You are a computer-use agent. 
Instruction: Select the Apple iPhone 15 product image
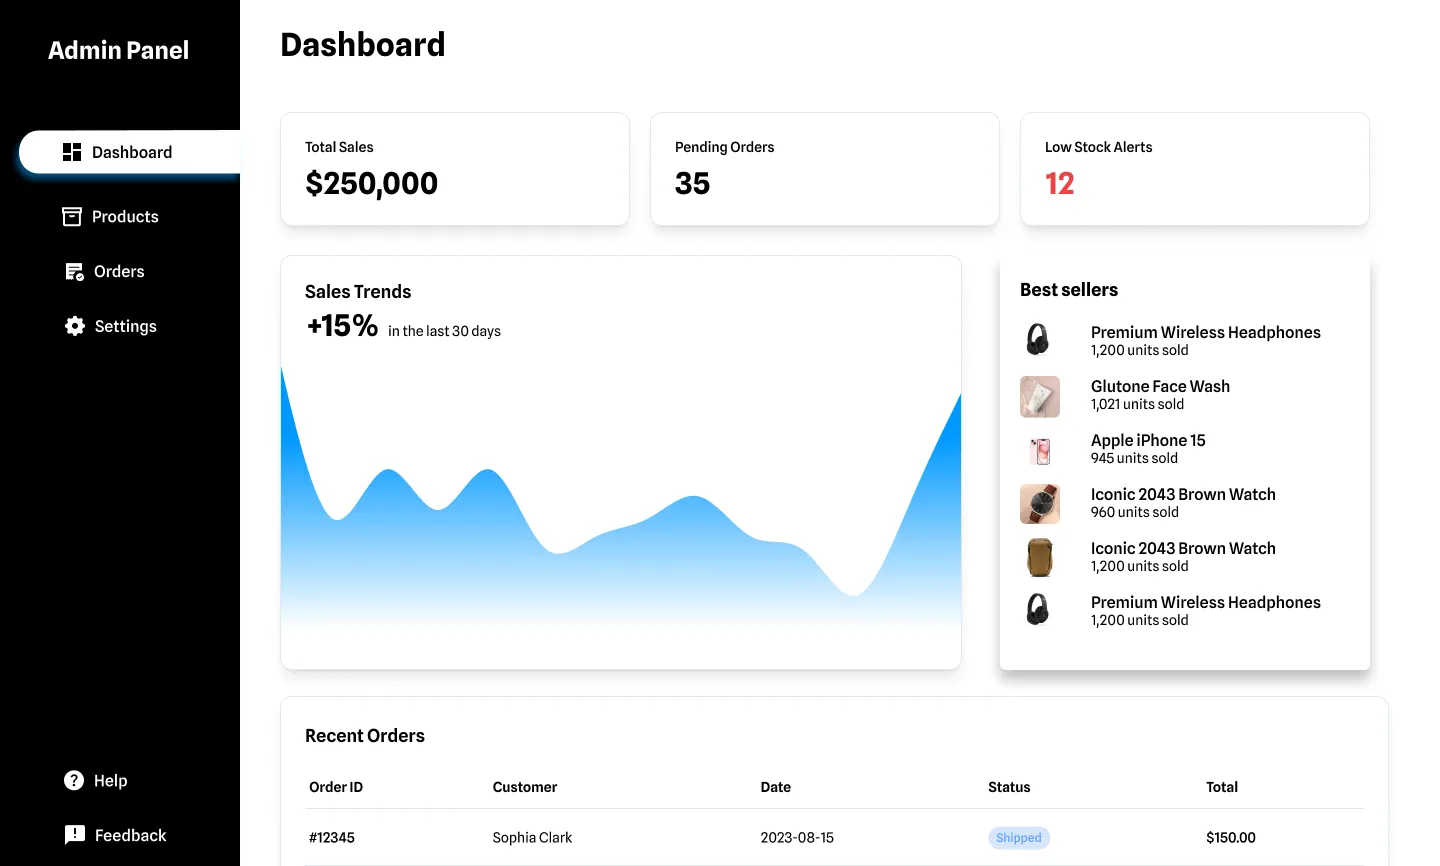click(1040, 451)
